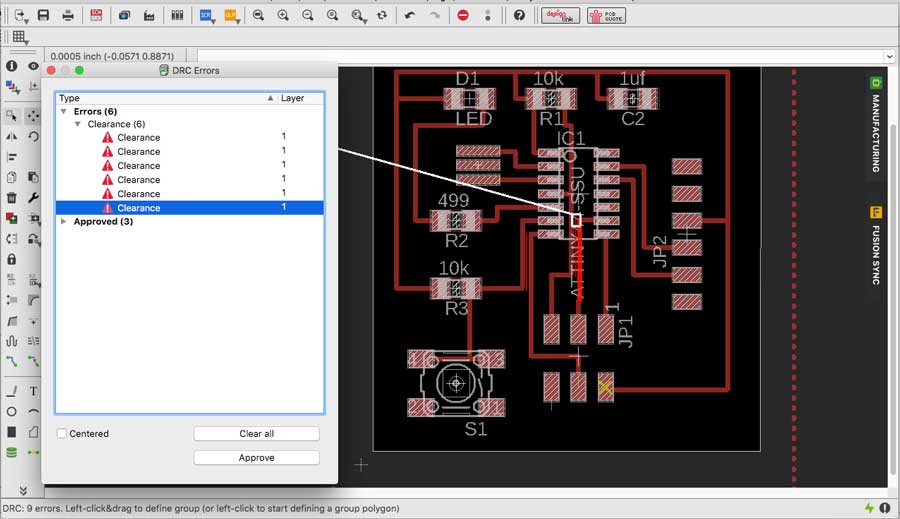Screen dimensions: 900x519
Task: Click the Delete trash can tool
Action: pyautogui.click(x=11, y=198)
